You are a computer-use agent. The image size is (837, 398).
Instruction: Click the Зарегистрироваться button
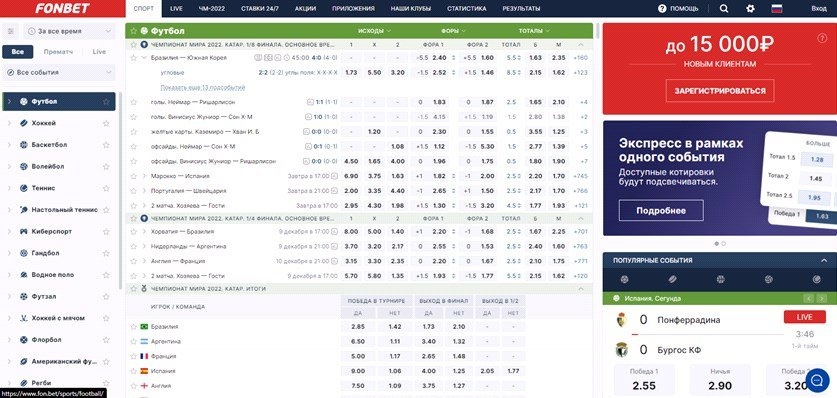(x=720, y=91)
